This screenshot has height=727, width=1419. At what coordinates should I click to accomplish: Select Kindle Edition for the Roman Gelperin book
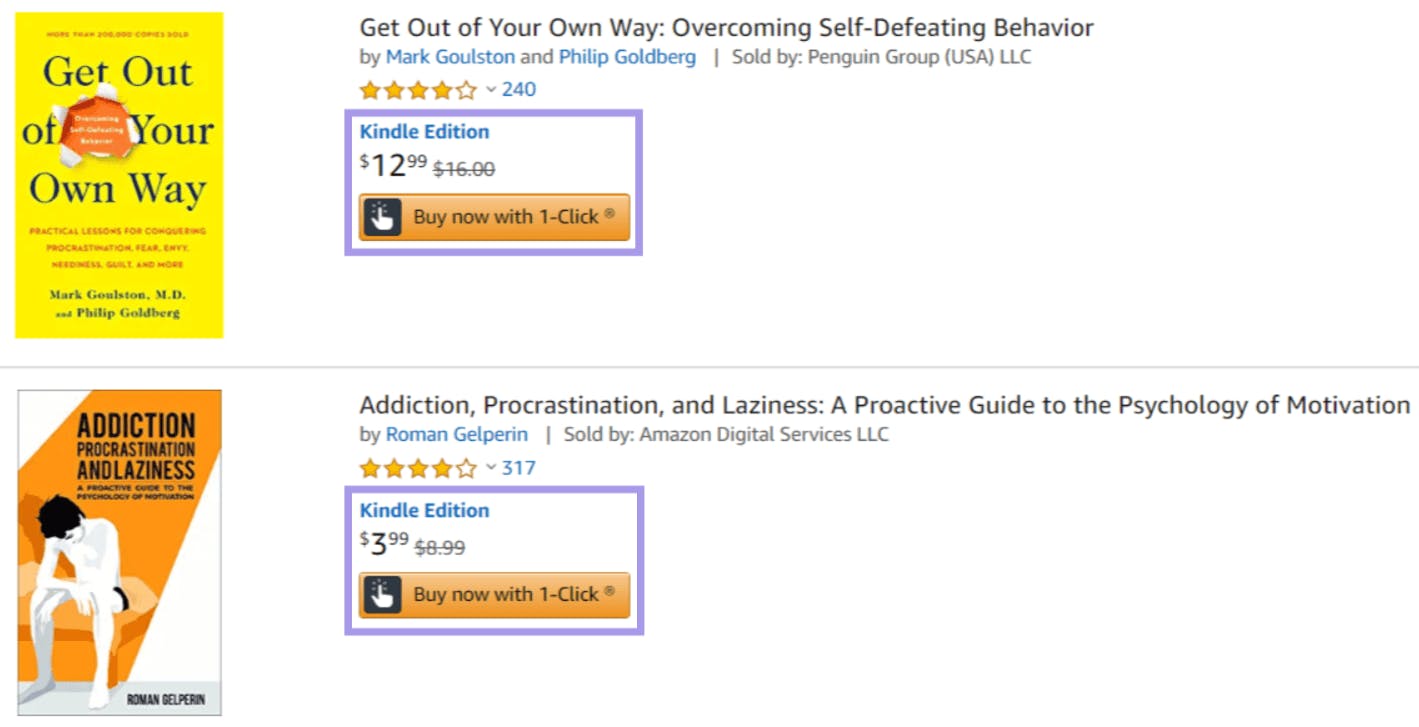425,510
